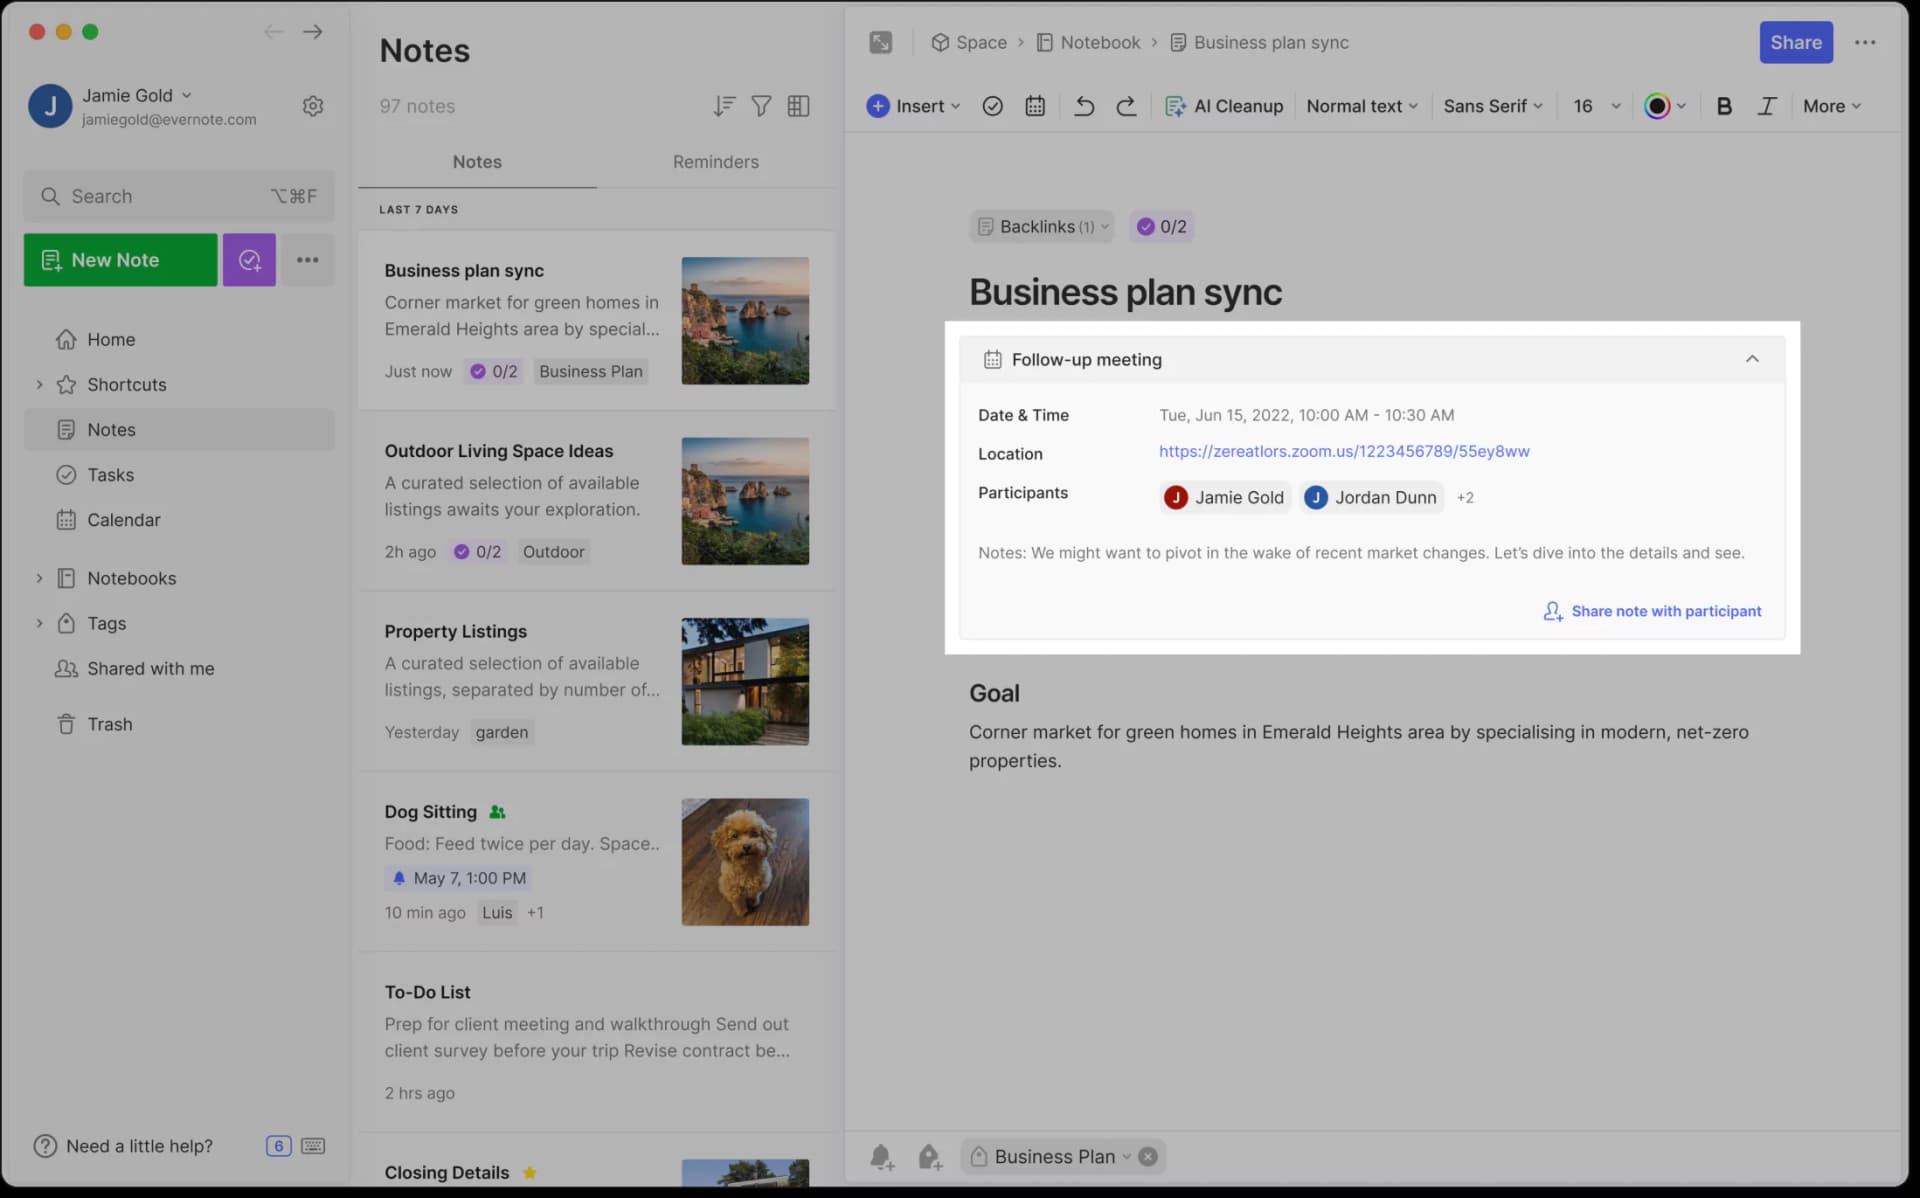
Task: Select the filter icon above the notes list
Action: pos(761,106)
